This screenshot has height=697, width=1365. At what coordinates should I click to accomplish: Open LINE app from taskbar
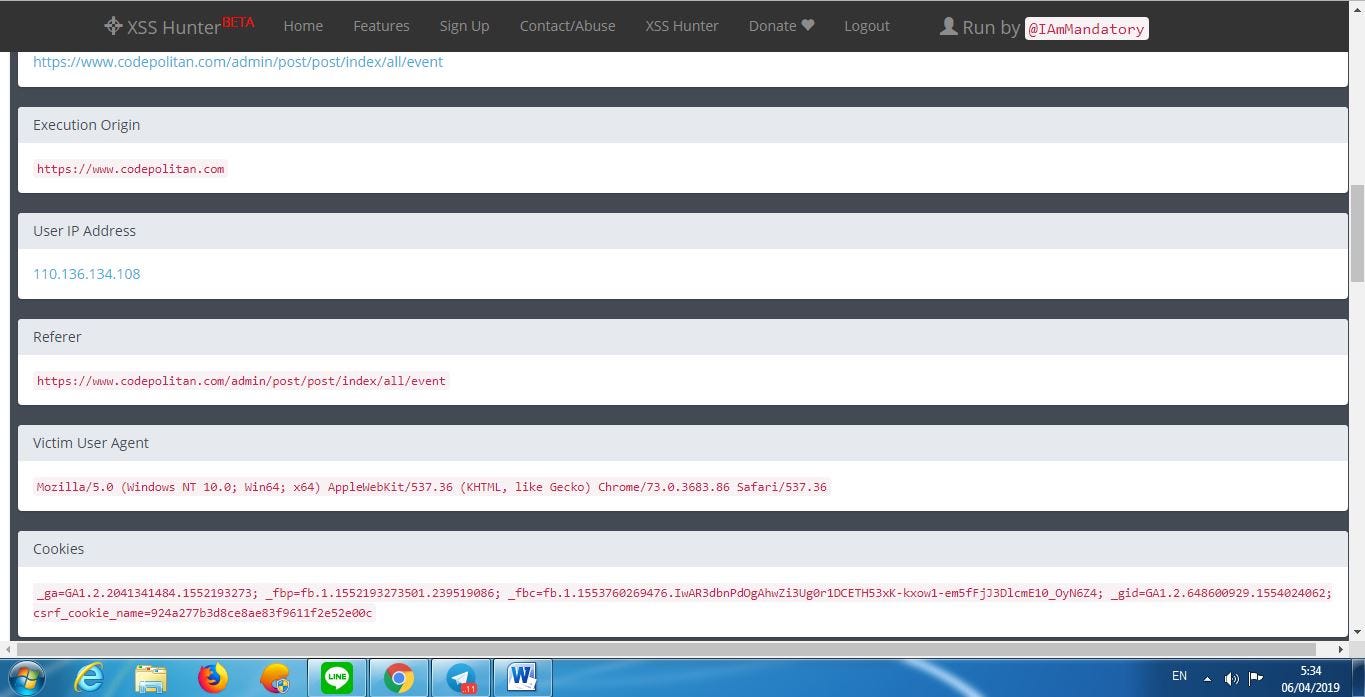tap(337, 678)
